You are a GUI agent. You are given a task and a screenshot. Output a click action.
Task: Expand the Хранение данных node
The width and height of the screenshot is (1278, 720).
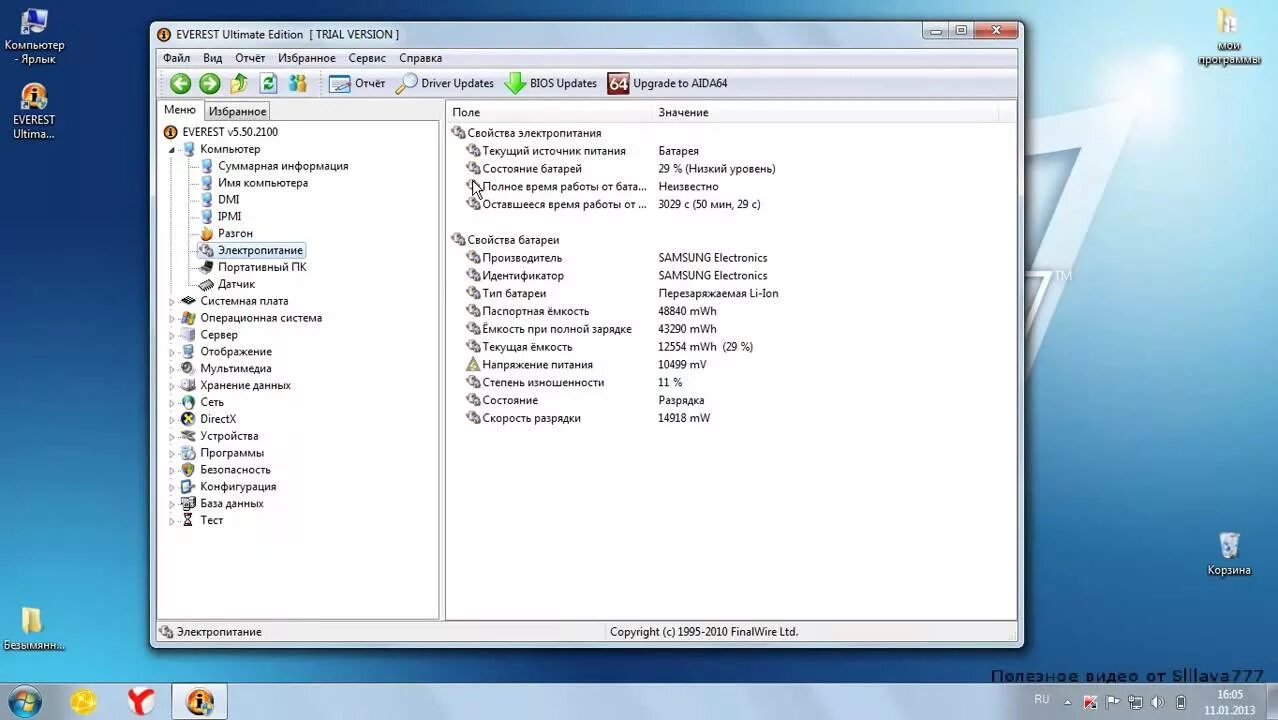pos(171,386)
